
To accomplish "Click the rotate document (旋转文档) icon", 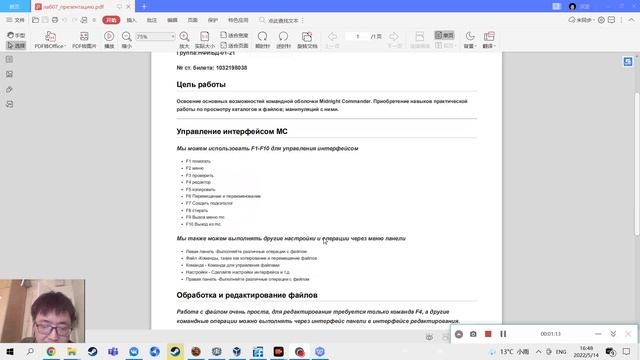I will tap(307, 40).
